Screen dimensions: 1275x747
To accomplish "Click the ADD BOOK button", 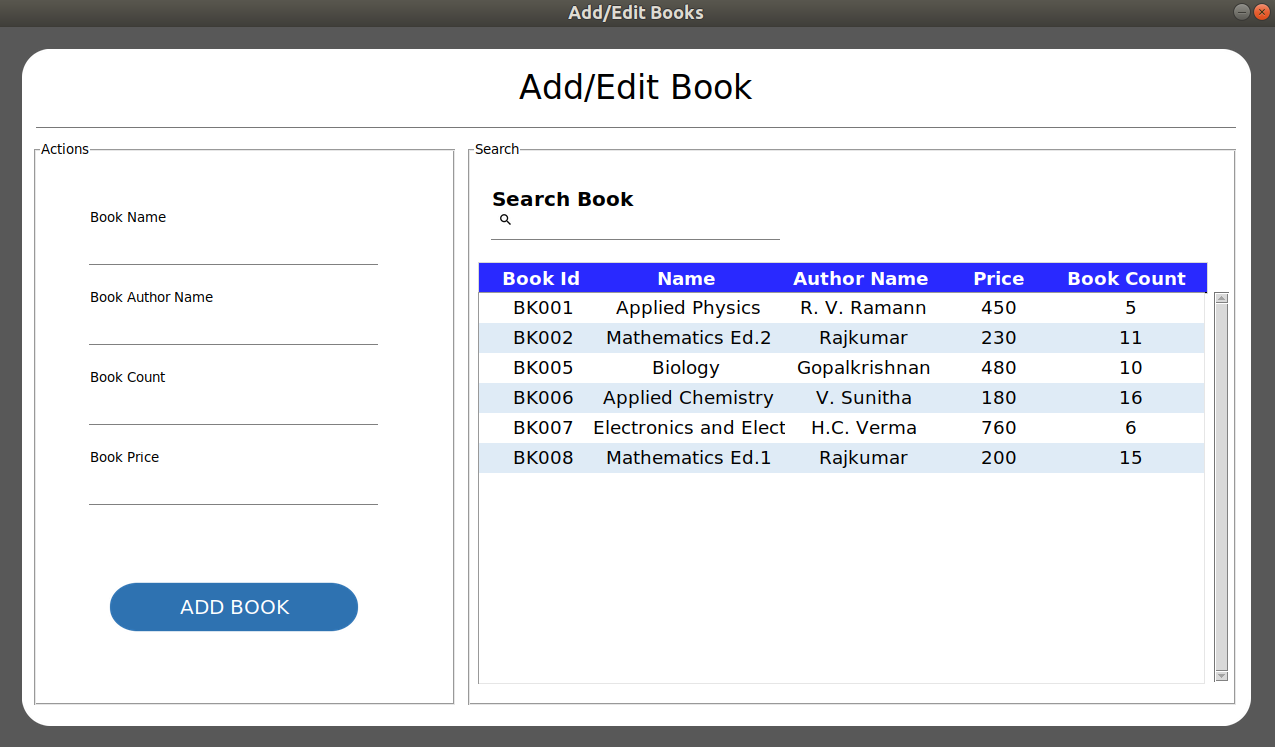I will click(234, 607).
